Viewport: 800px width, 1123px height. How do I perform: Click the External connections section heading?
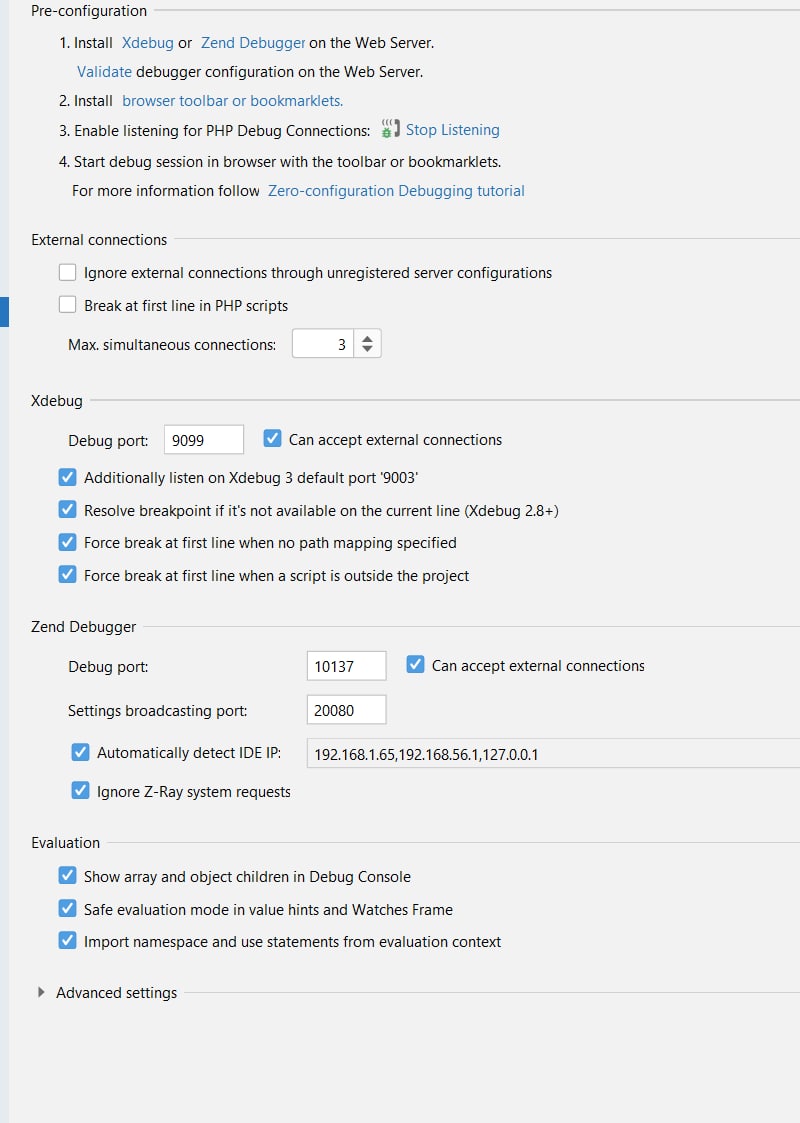99,240
